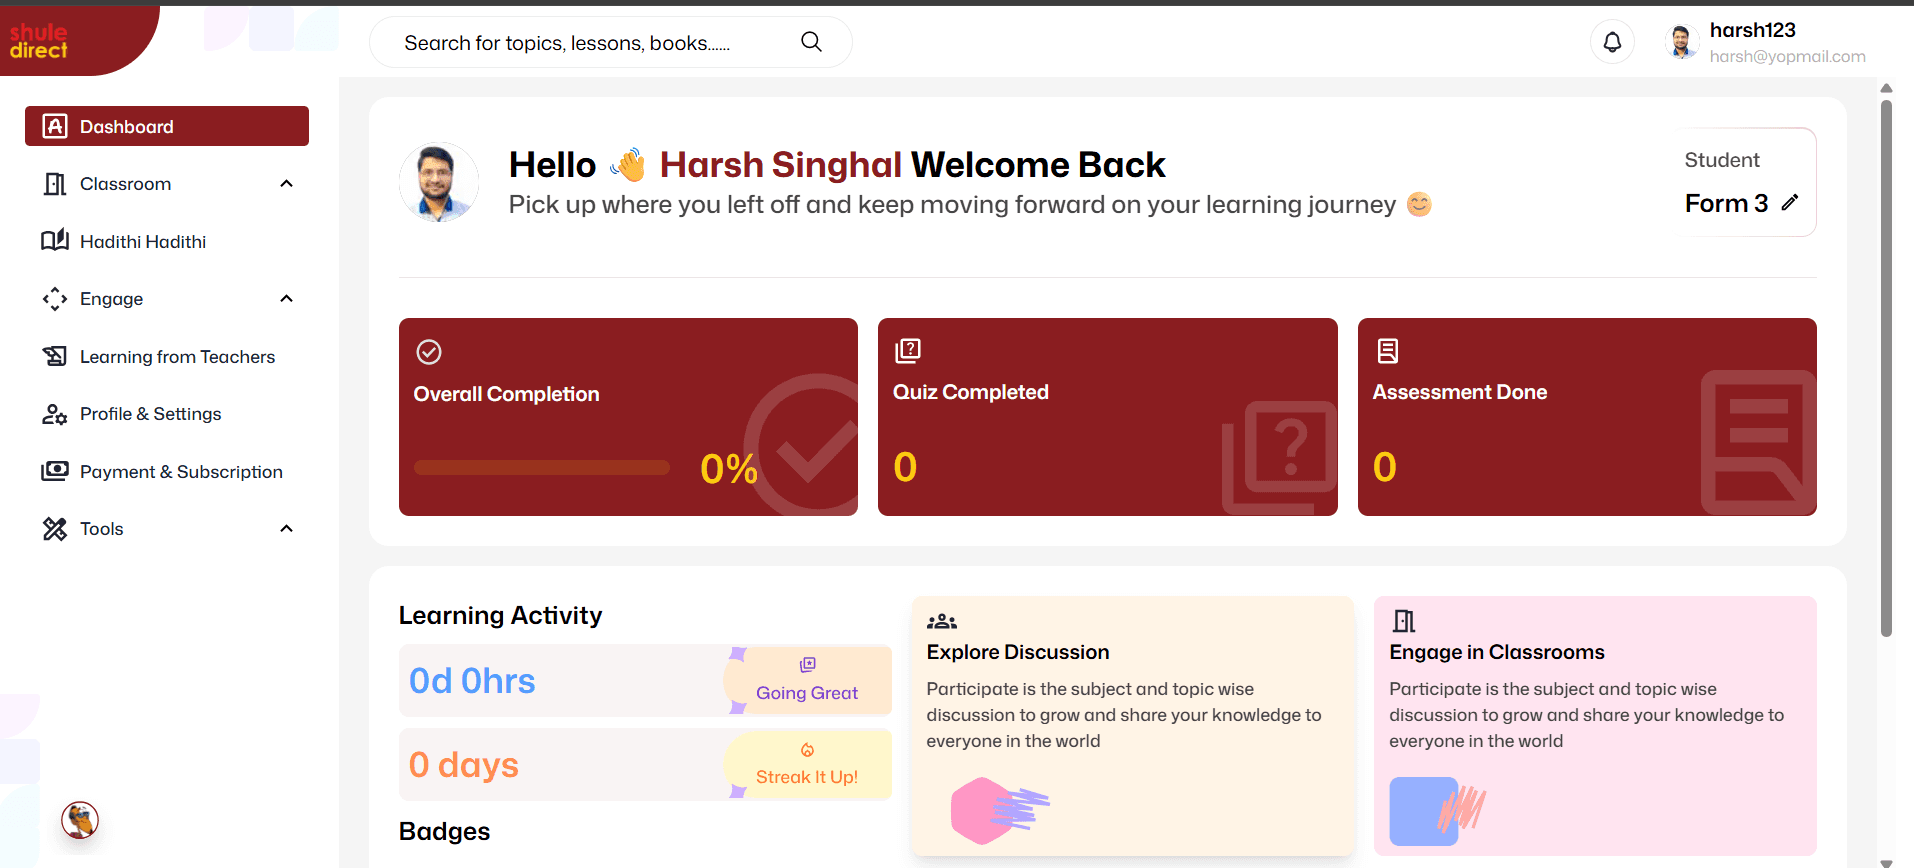Viewport: 1914px width, 868px height.
Task: Click the Going Great label
Action: (807, 693)
